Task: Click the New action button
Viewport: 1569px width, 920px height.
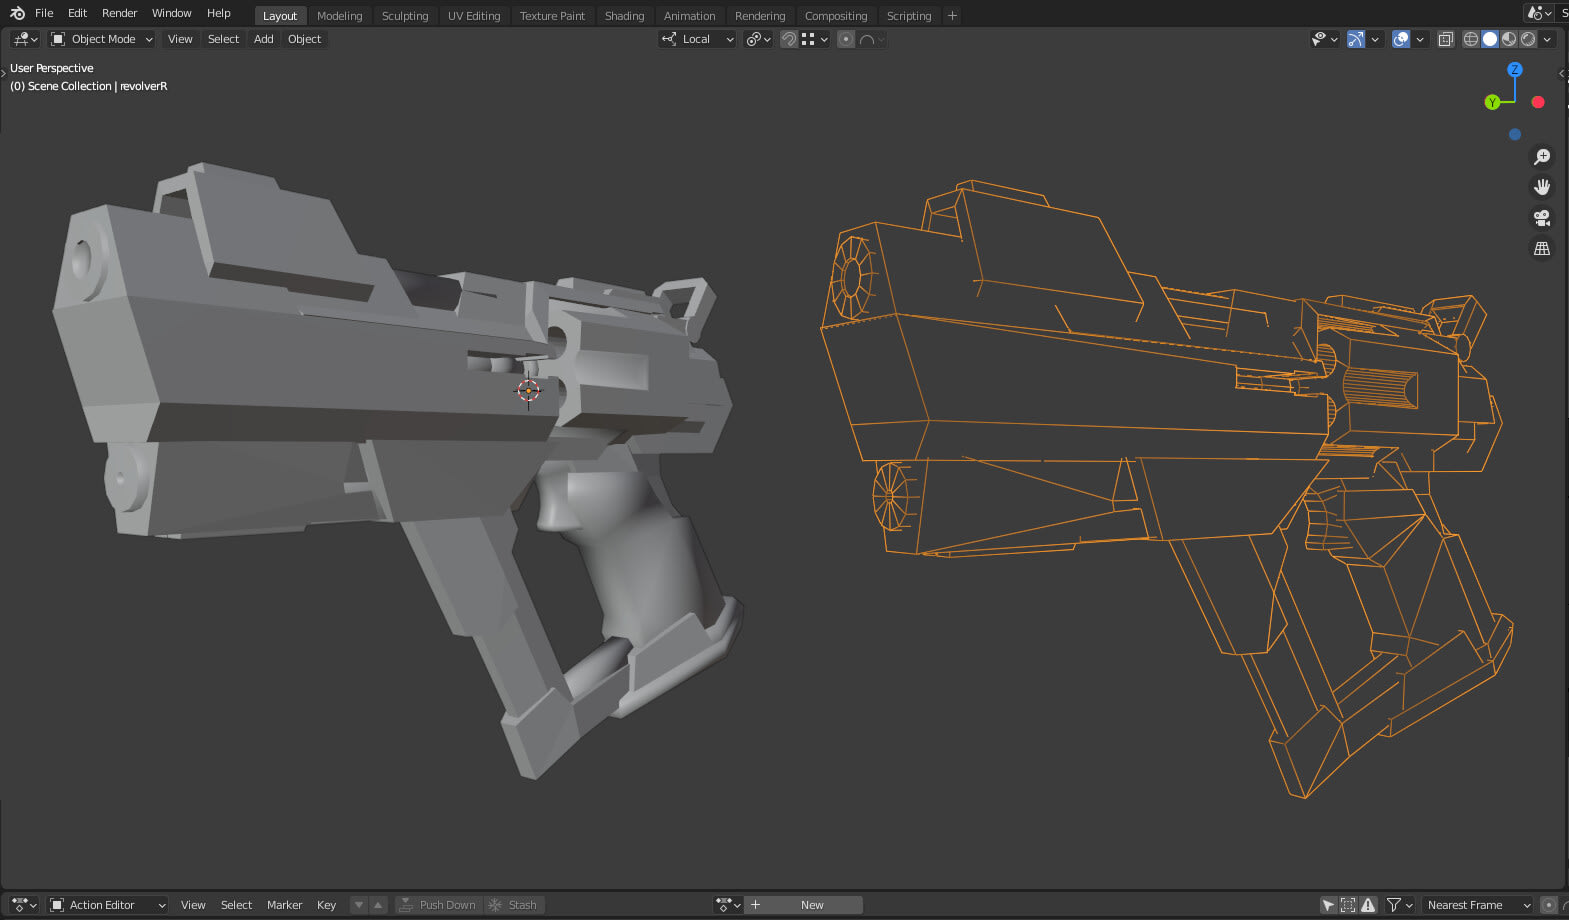Action: coord(812,905)
